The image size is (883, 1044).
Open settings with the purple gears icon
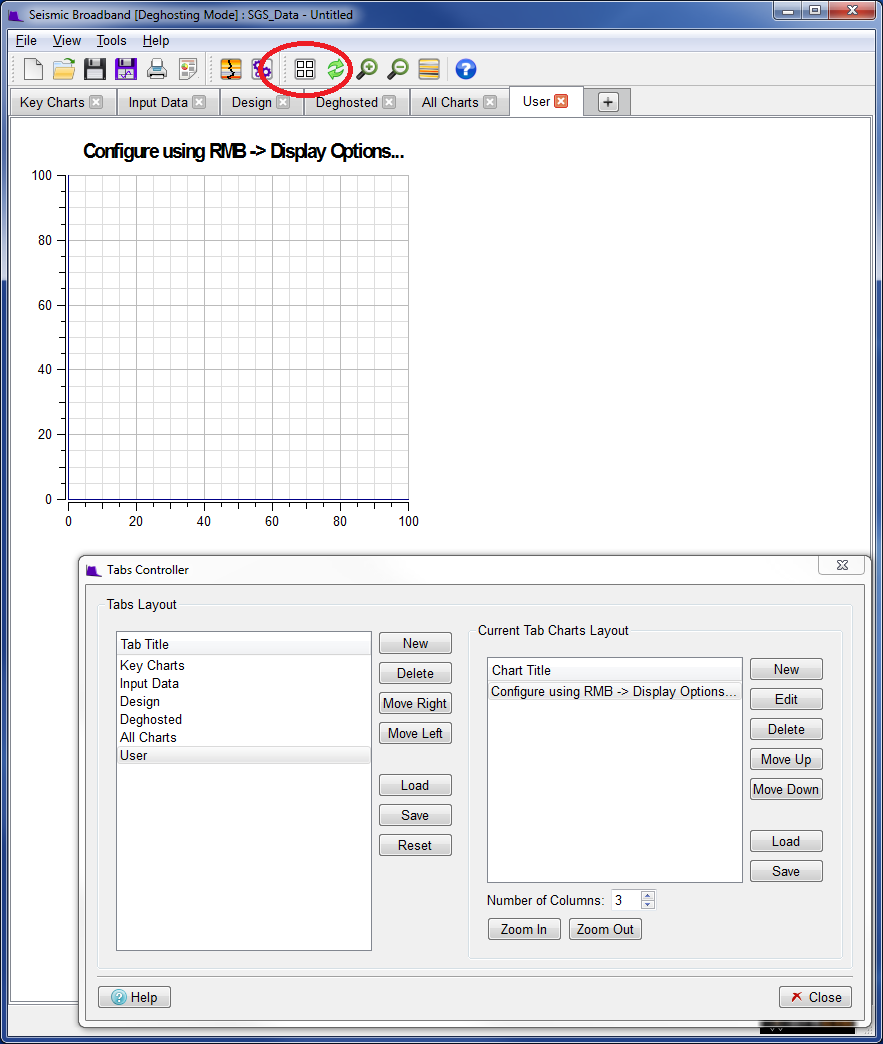261,69
